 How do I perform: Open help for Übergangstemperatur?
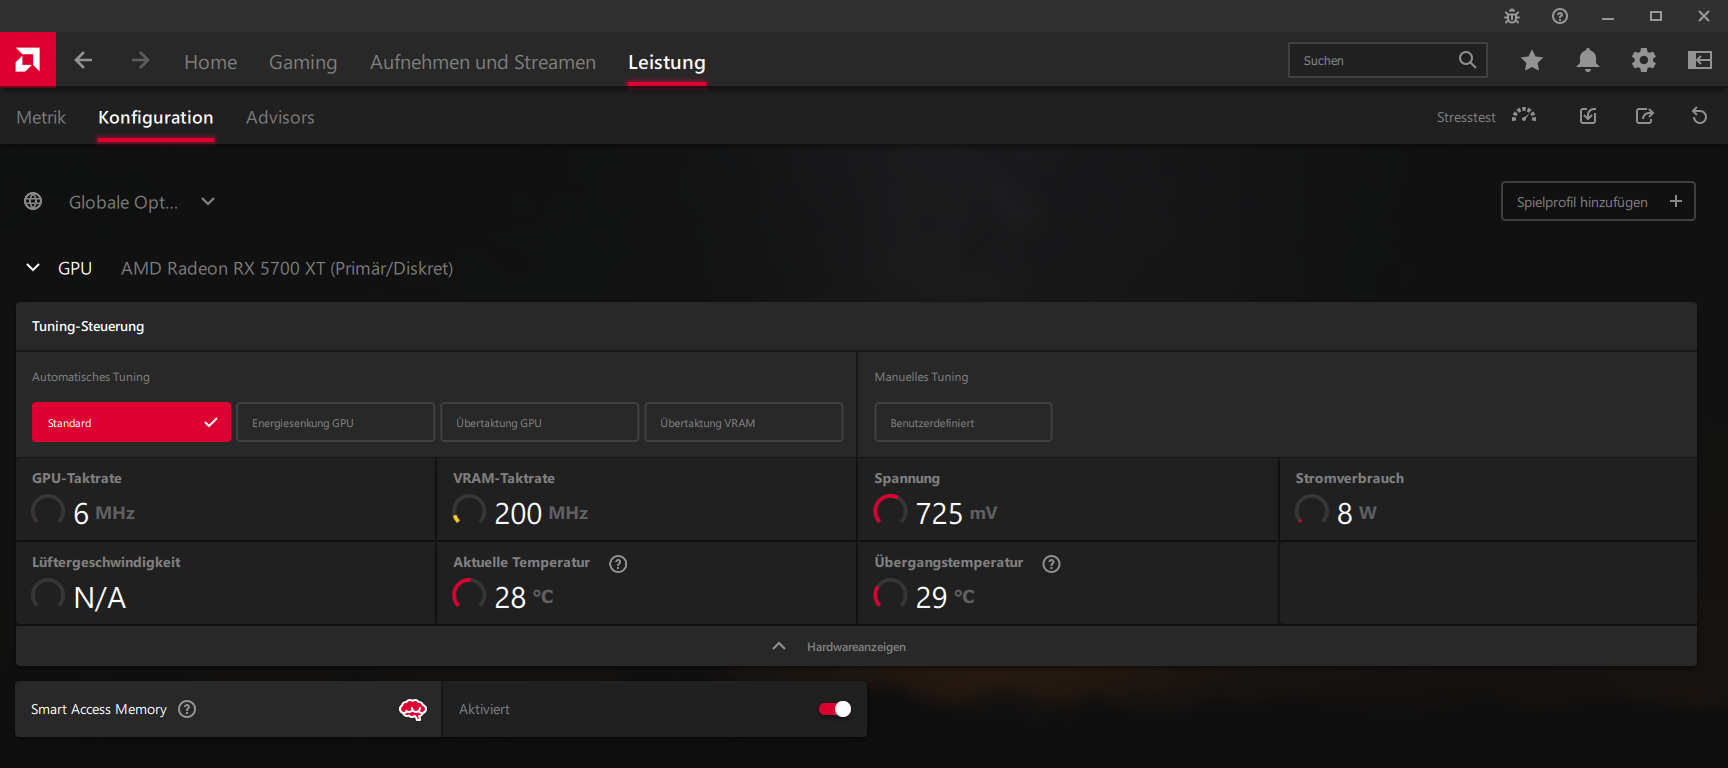click(1051, 564)
